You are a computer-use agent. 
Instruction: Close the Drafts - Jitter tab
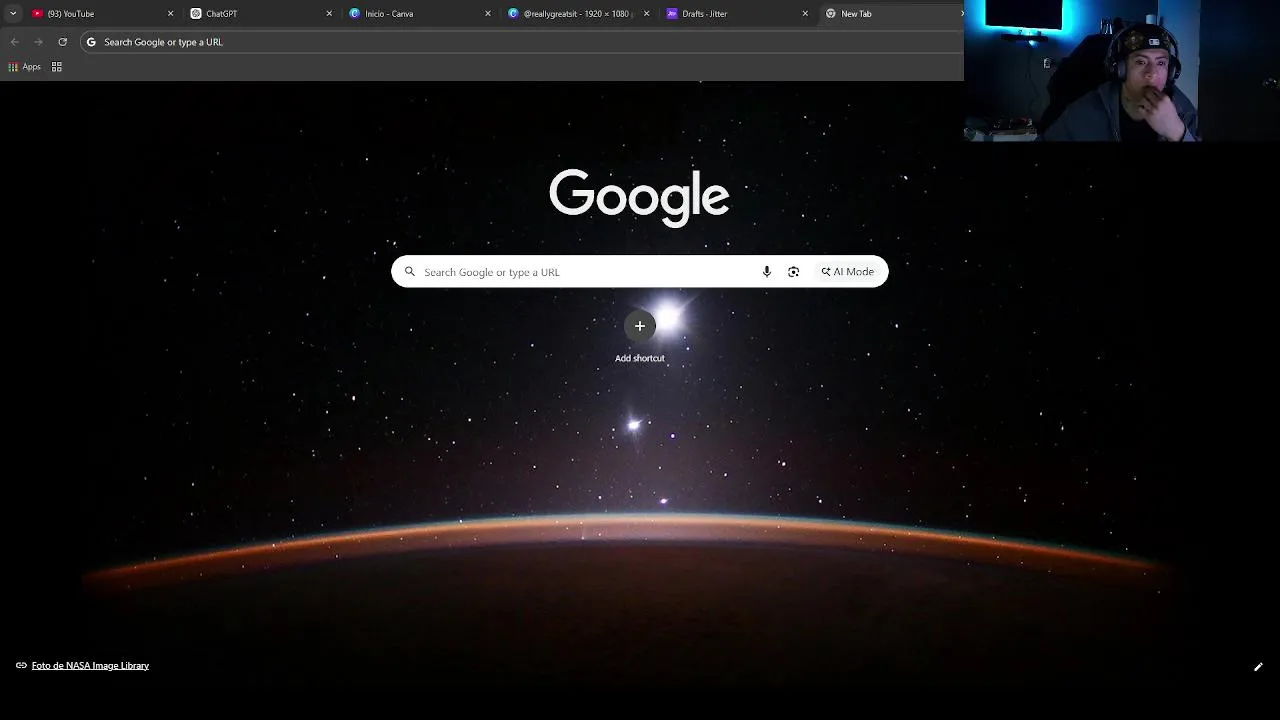[x=805, y=14]
